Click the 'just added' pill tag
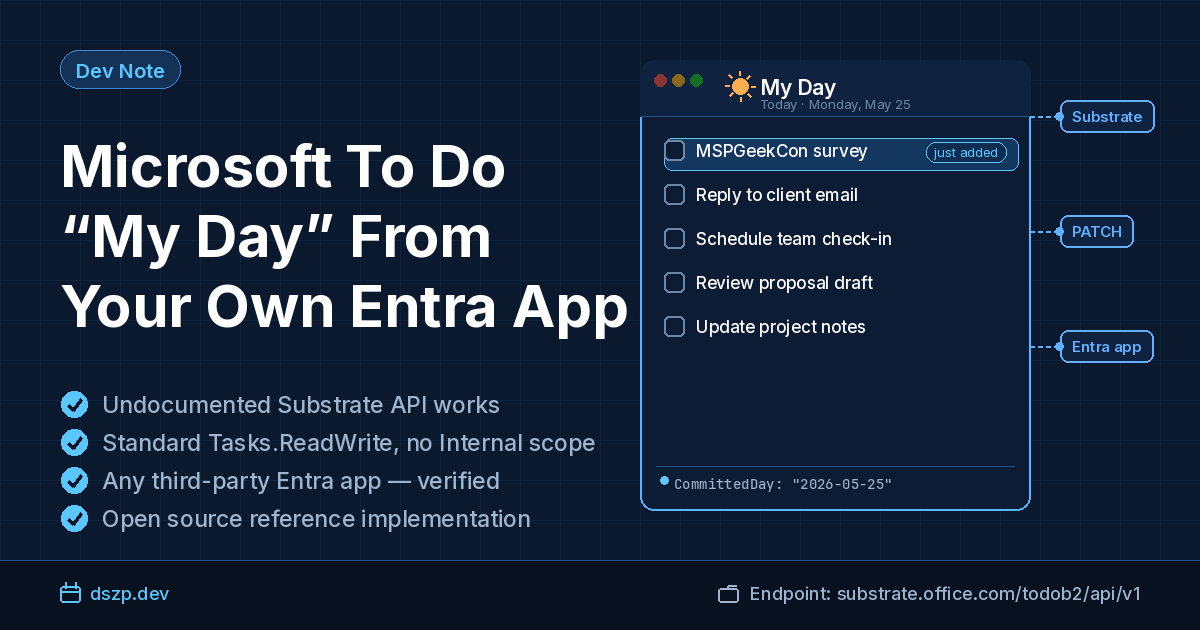The height and width of the screenshot is (630, 1200). (x=966, y=153)
